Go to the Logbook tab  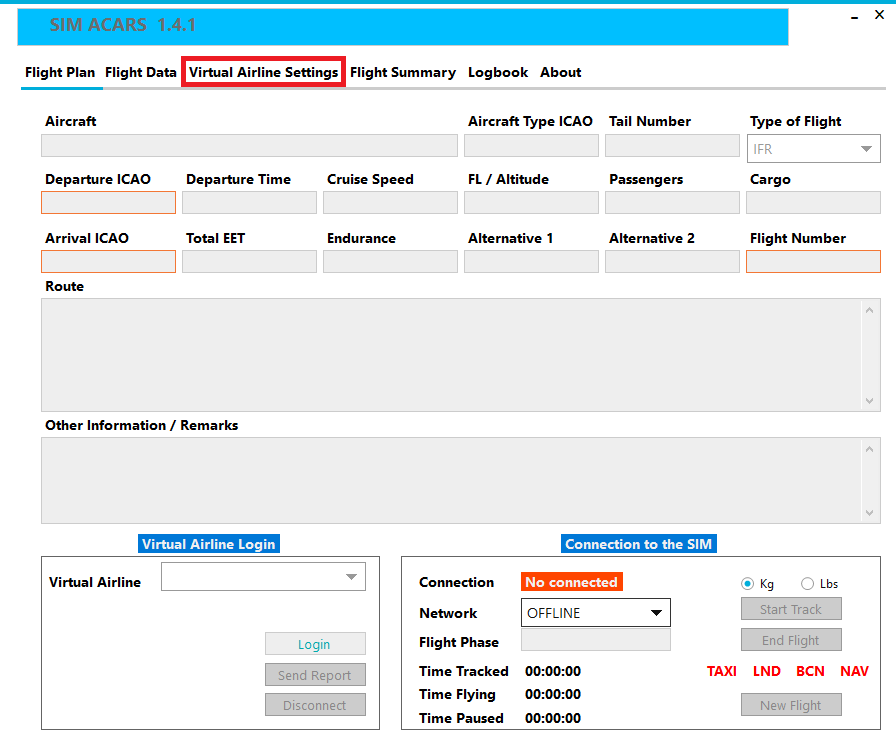click(497, 73)
